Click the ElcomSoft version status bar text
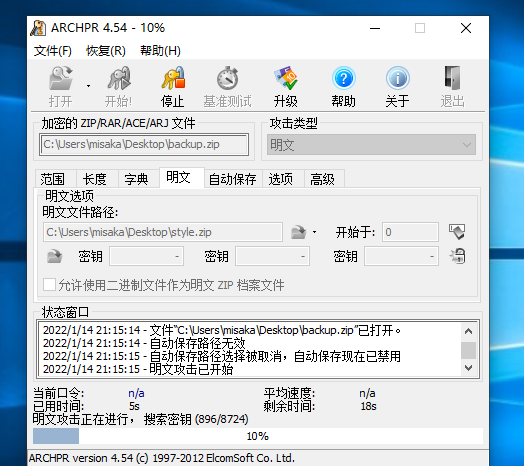Screen dimensions: 524x466 click(162, 458)
